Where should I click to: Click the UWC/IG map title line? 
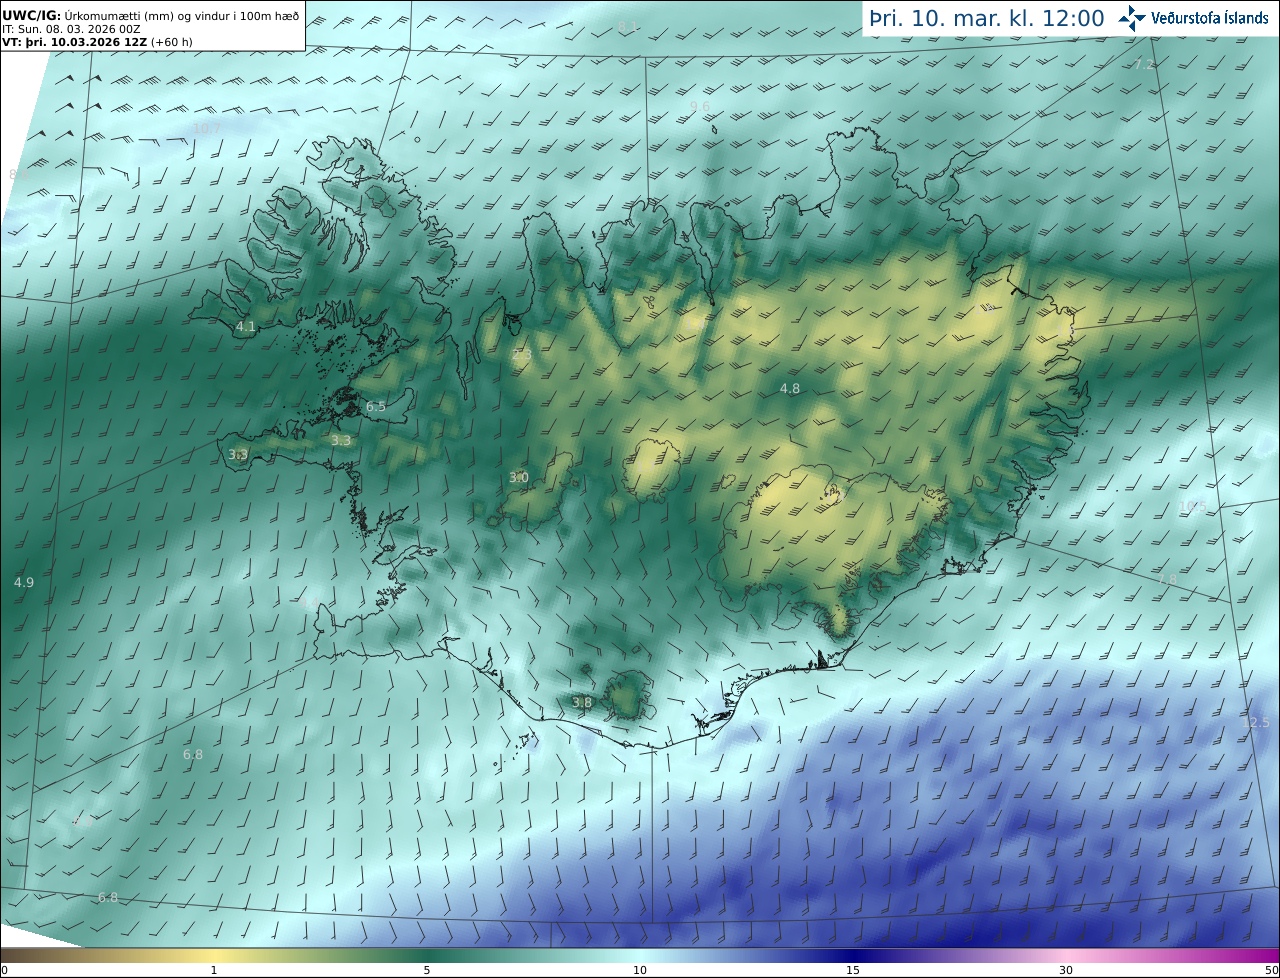click(151, 15)
